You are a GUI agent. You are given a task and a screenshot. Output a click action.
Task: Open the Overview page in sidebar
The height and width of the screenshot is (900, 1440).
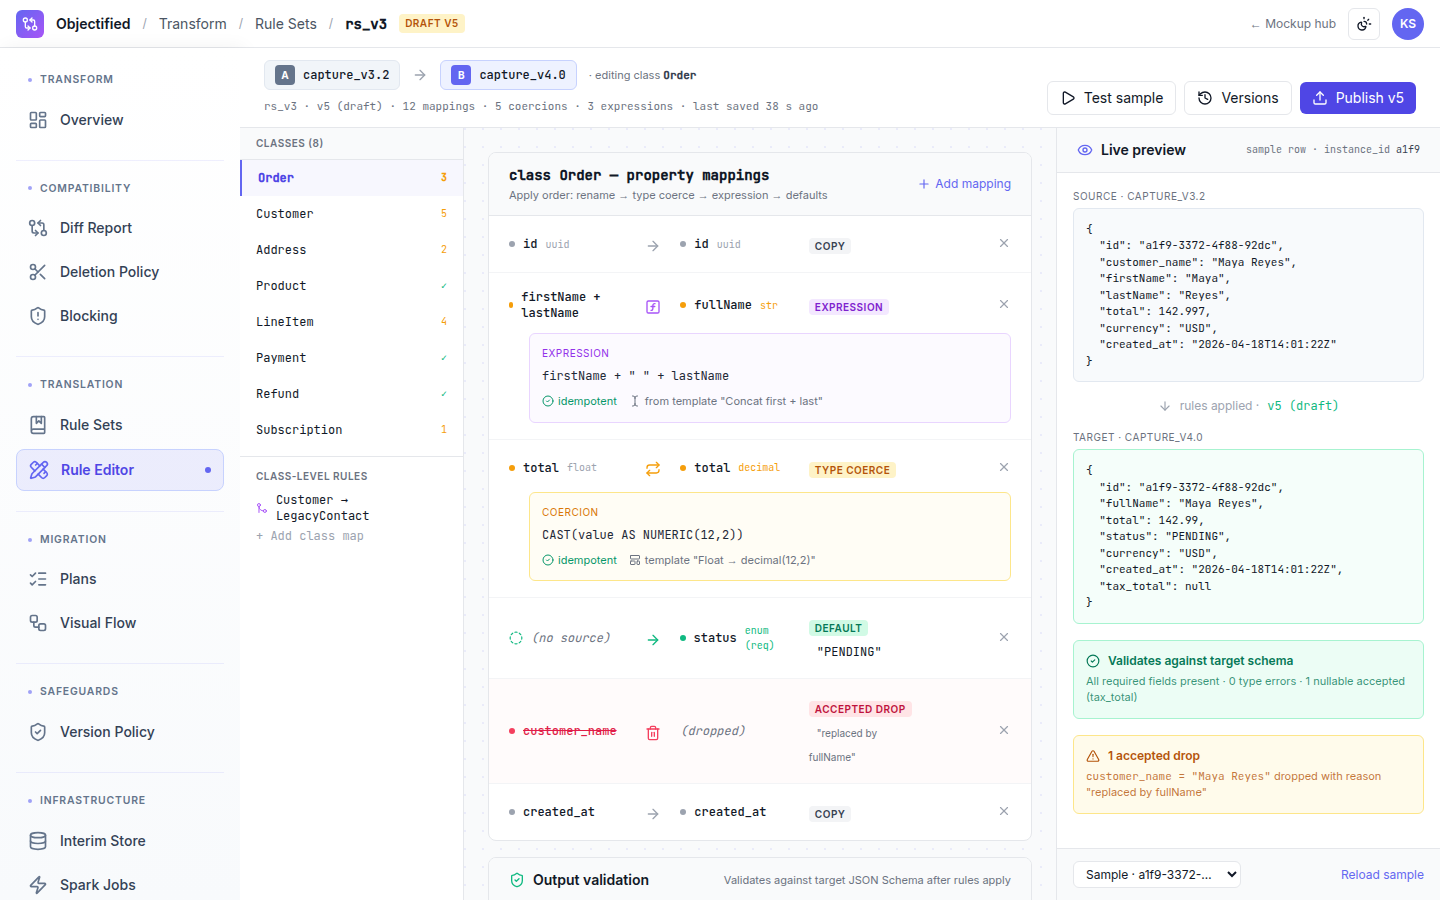tap(120, 120)
